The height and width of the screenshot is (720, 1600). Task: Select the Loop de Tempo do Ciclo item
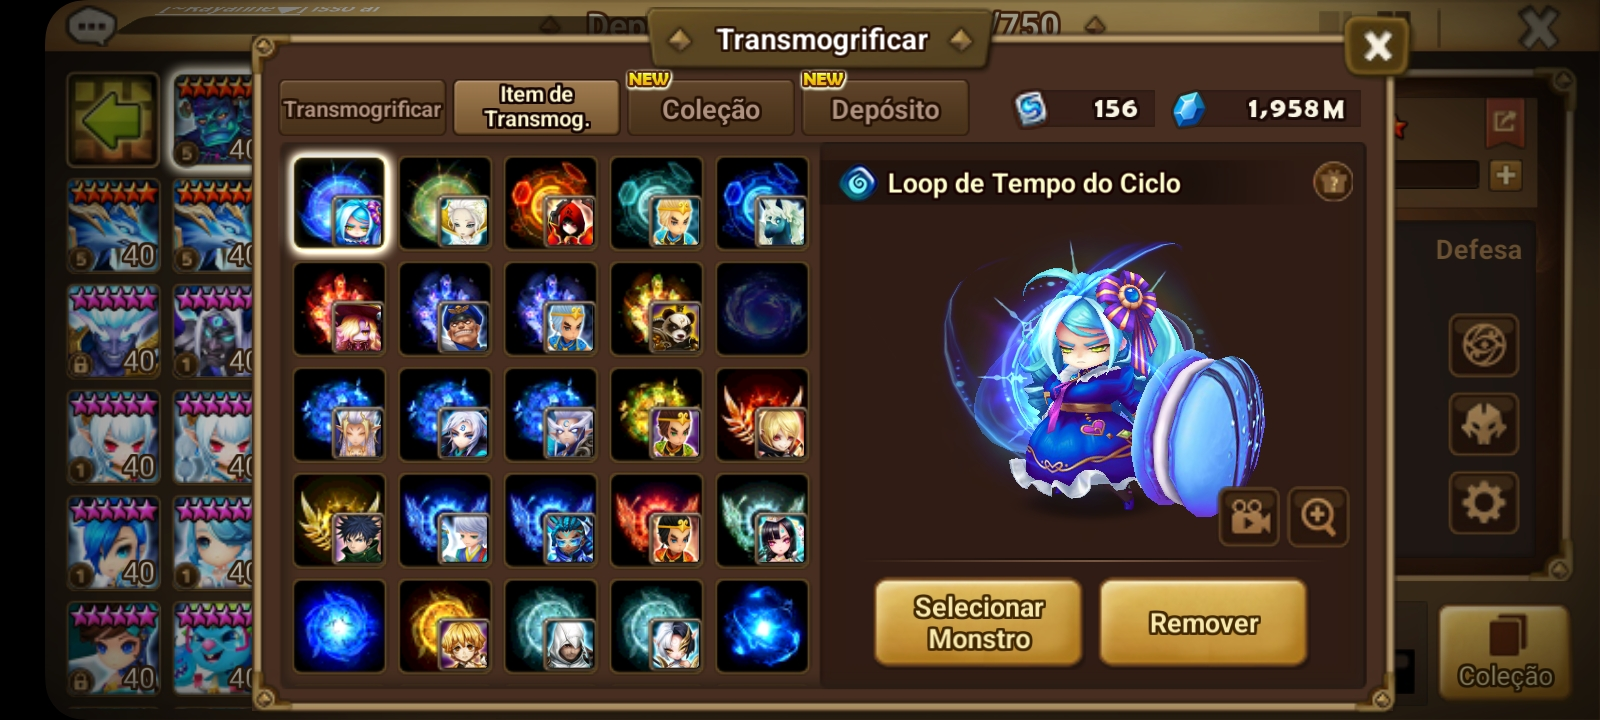(x=339, y=203)
